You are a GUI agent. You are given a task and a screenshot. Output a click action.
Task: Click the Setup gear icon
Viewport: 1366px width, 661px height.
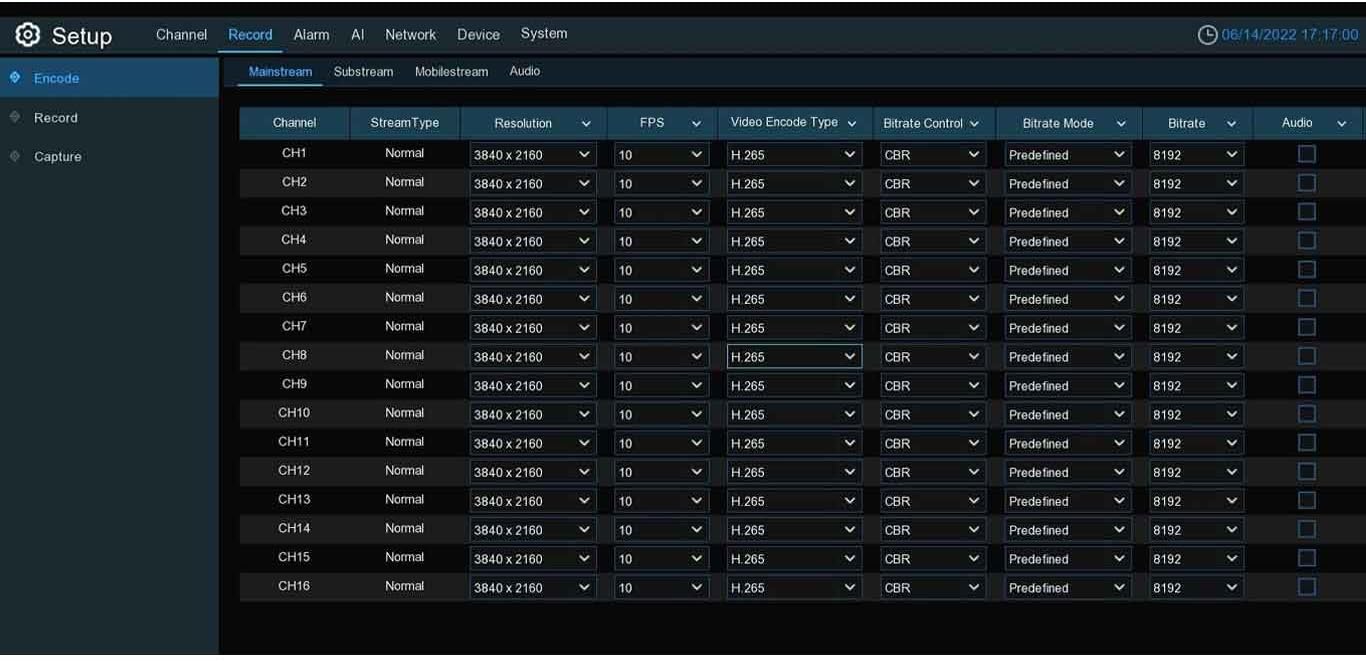[28, 35]
